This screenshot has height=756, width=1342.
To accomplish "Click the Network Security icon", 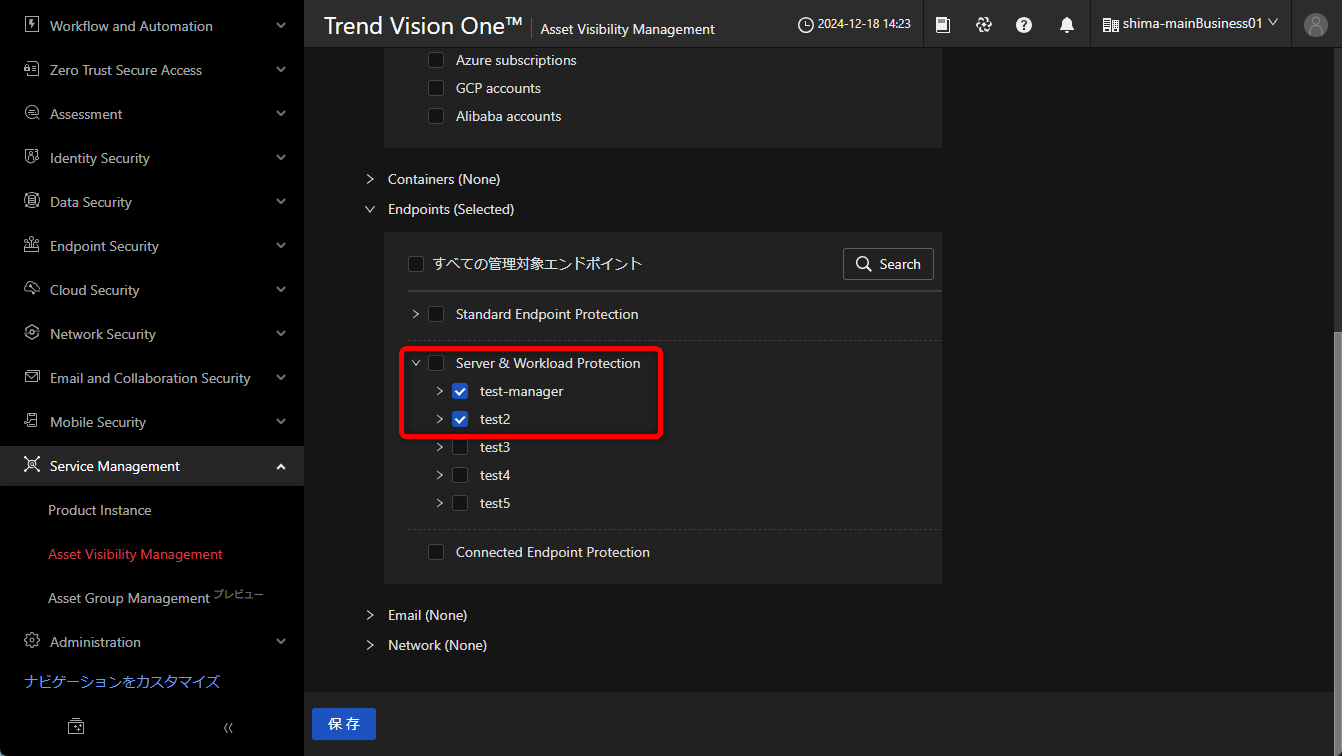I will pos(32,334).
